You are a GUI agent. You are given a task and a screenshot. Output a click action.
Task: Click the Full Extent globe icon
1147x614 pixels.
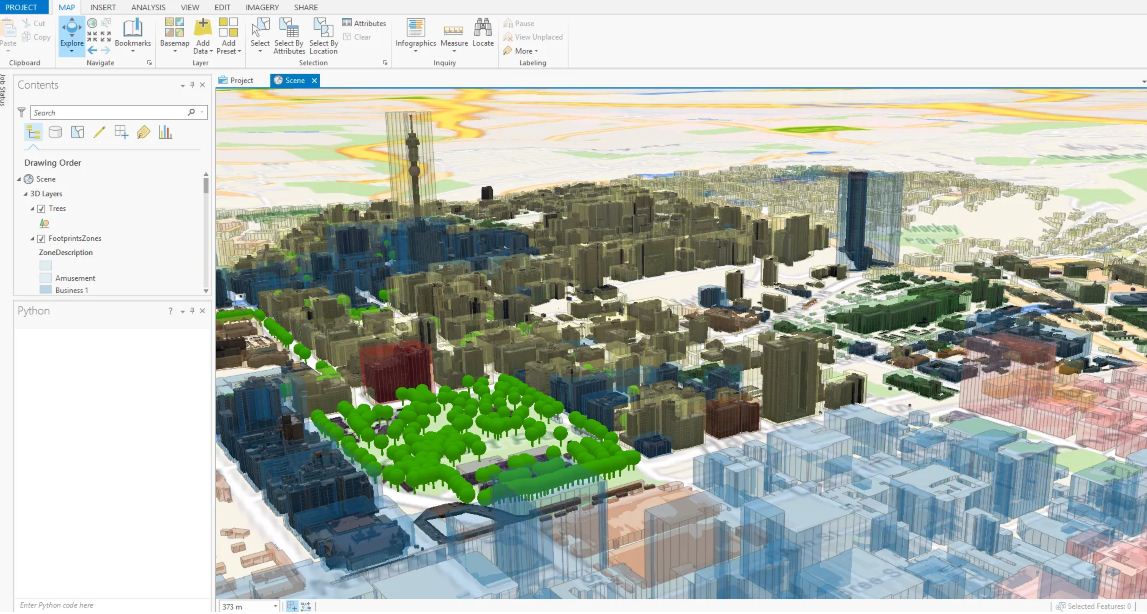92,23
